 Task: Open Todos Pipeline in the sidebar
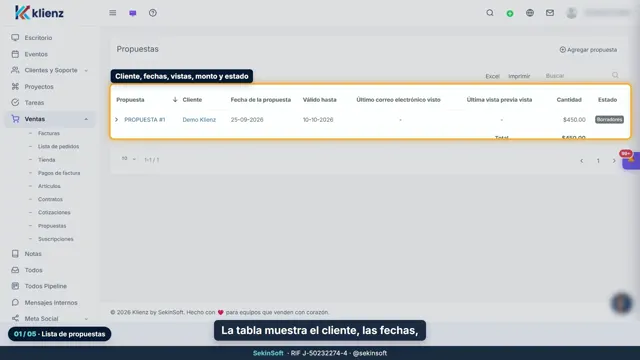click(46, 286)
